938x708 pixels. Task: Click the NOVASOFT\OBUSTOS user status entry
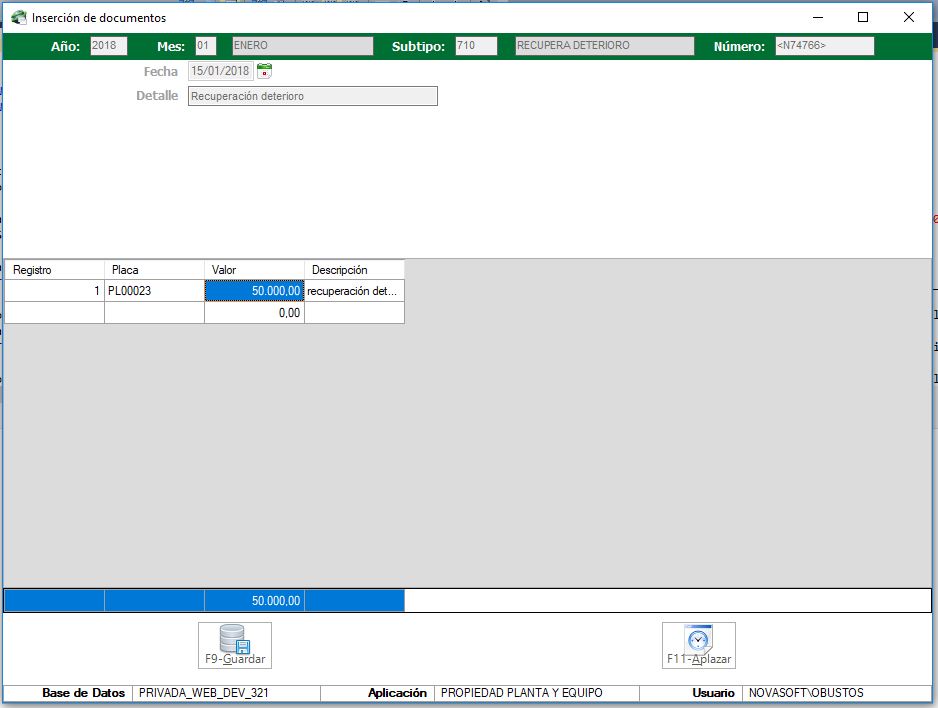tap(836, 693)
